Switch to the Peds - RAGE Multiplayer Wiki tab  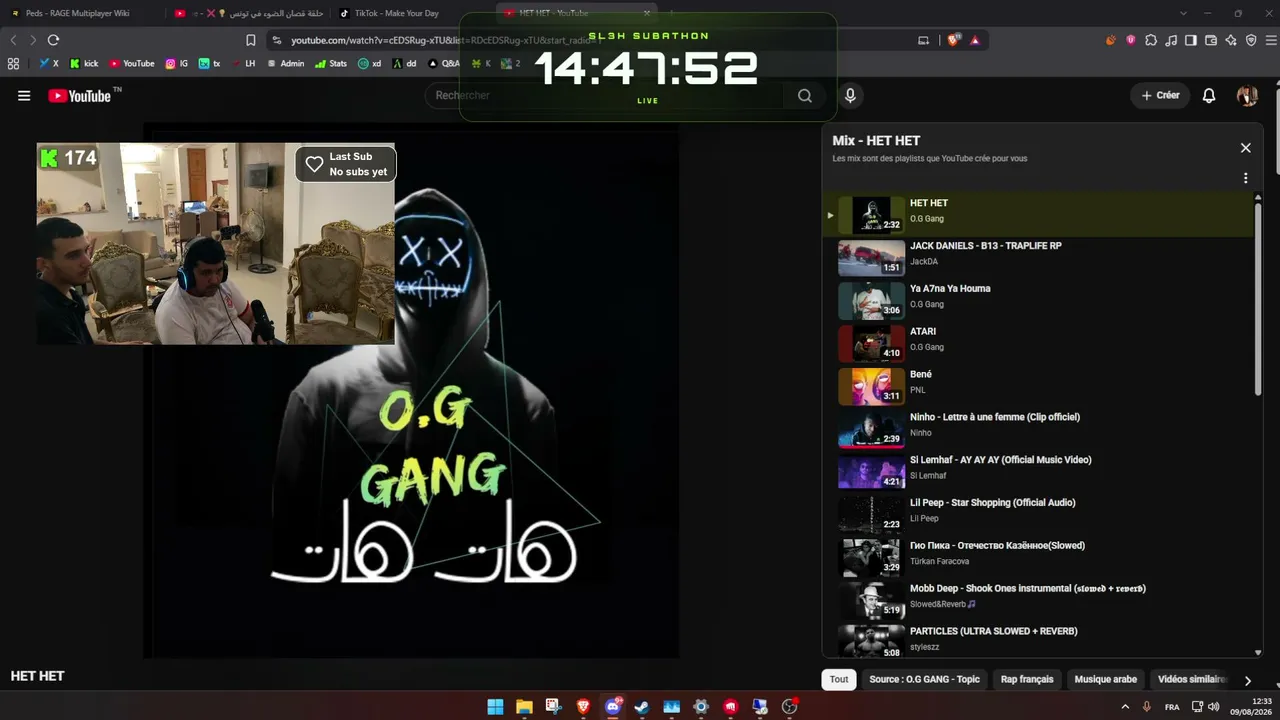point(78,13)
